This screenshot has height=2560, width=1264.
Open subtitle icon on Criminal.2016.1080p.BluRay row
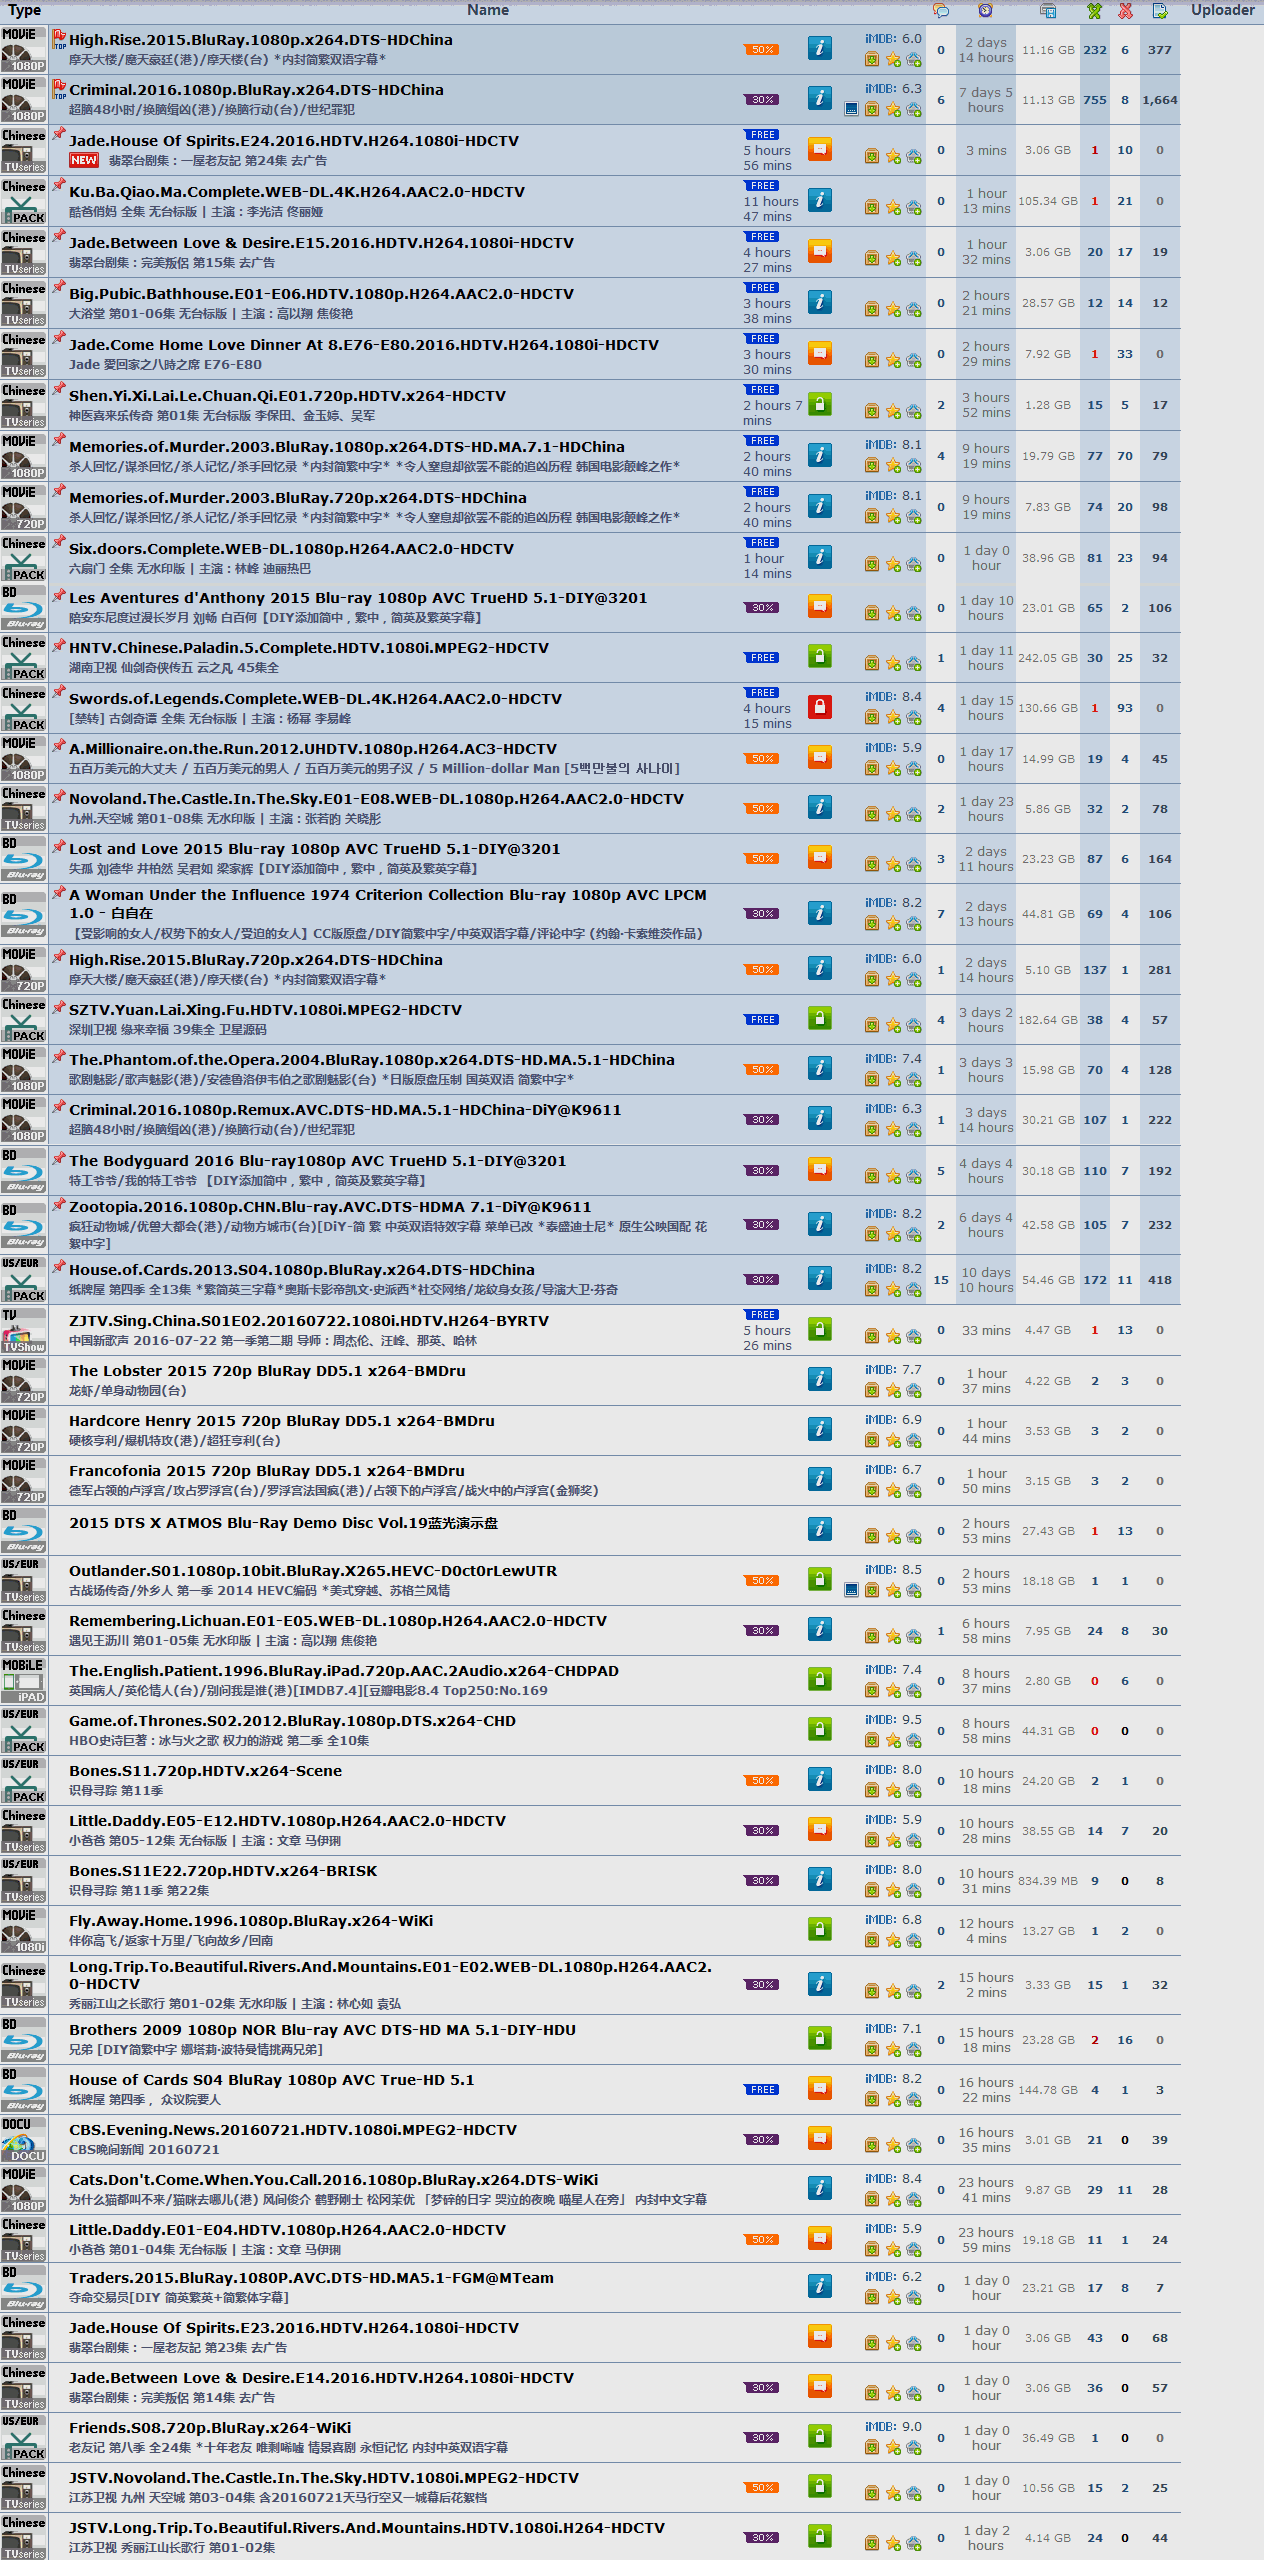[851, 109]
